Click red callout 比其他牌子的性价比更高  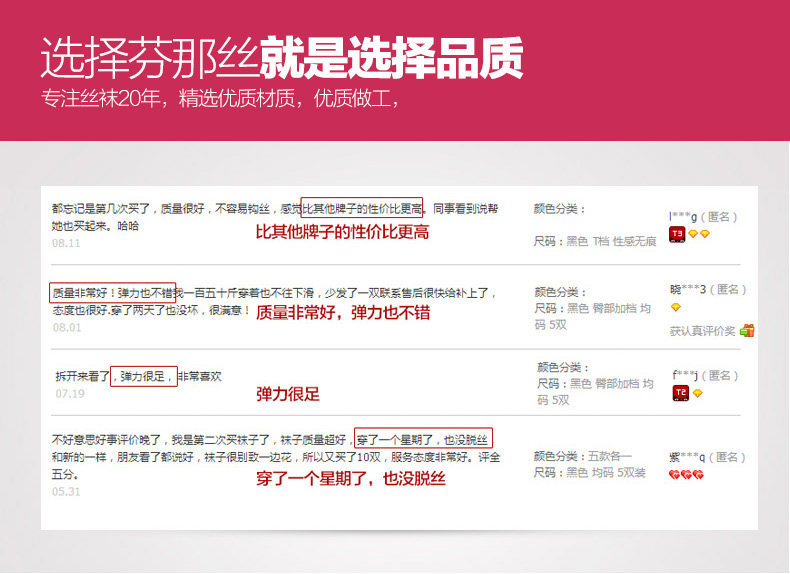[342, 232]
